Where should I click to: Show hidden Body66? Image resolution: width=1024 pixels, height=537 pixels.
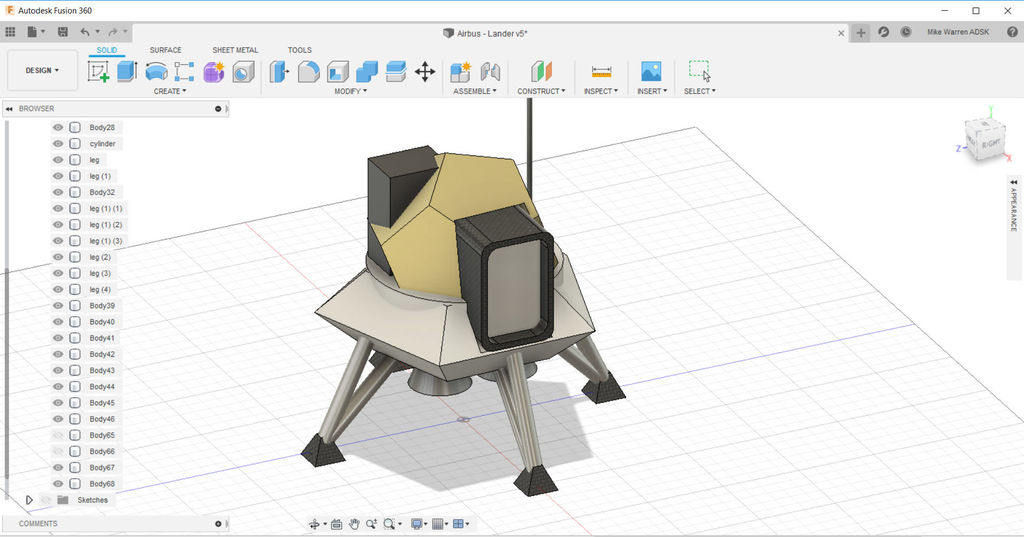(58, 451)
